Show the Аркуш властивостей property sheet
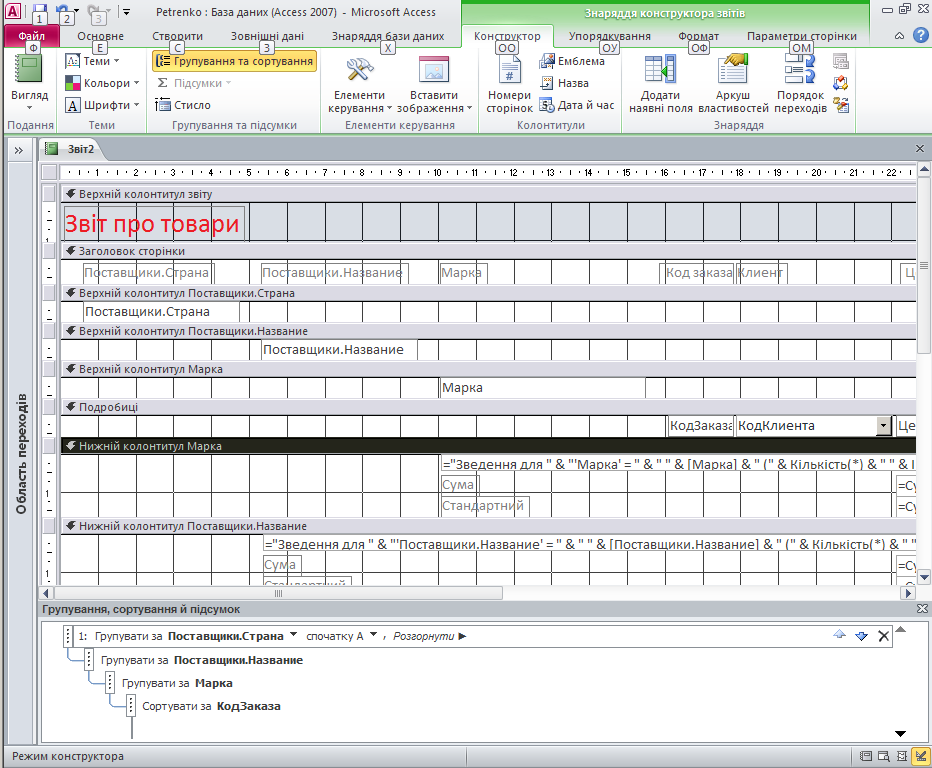Screen dimensions: 932x768 tap(733, 84)
